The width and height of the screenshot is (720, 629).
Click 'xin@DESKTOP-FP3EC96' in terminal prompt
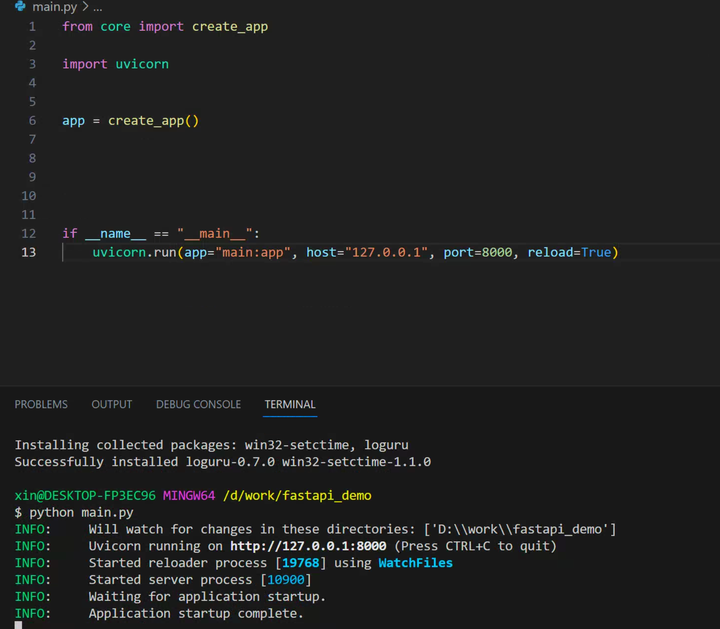(x=85, y=496)
